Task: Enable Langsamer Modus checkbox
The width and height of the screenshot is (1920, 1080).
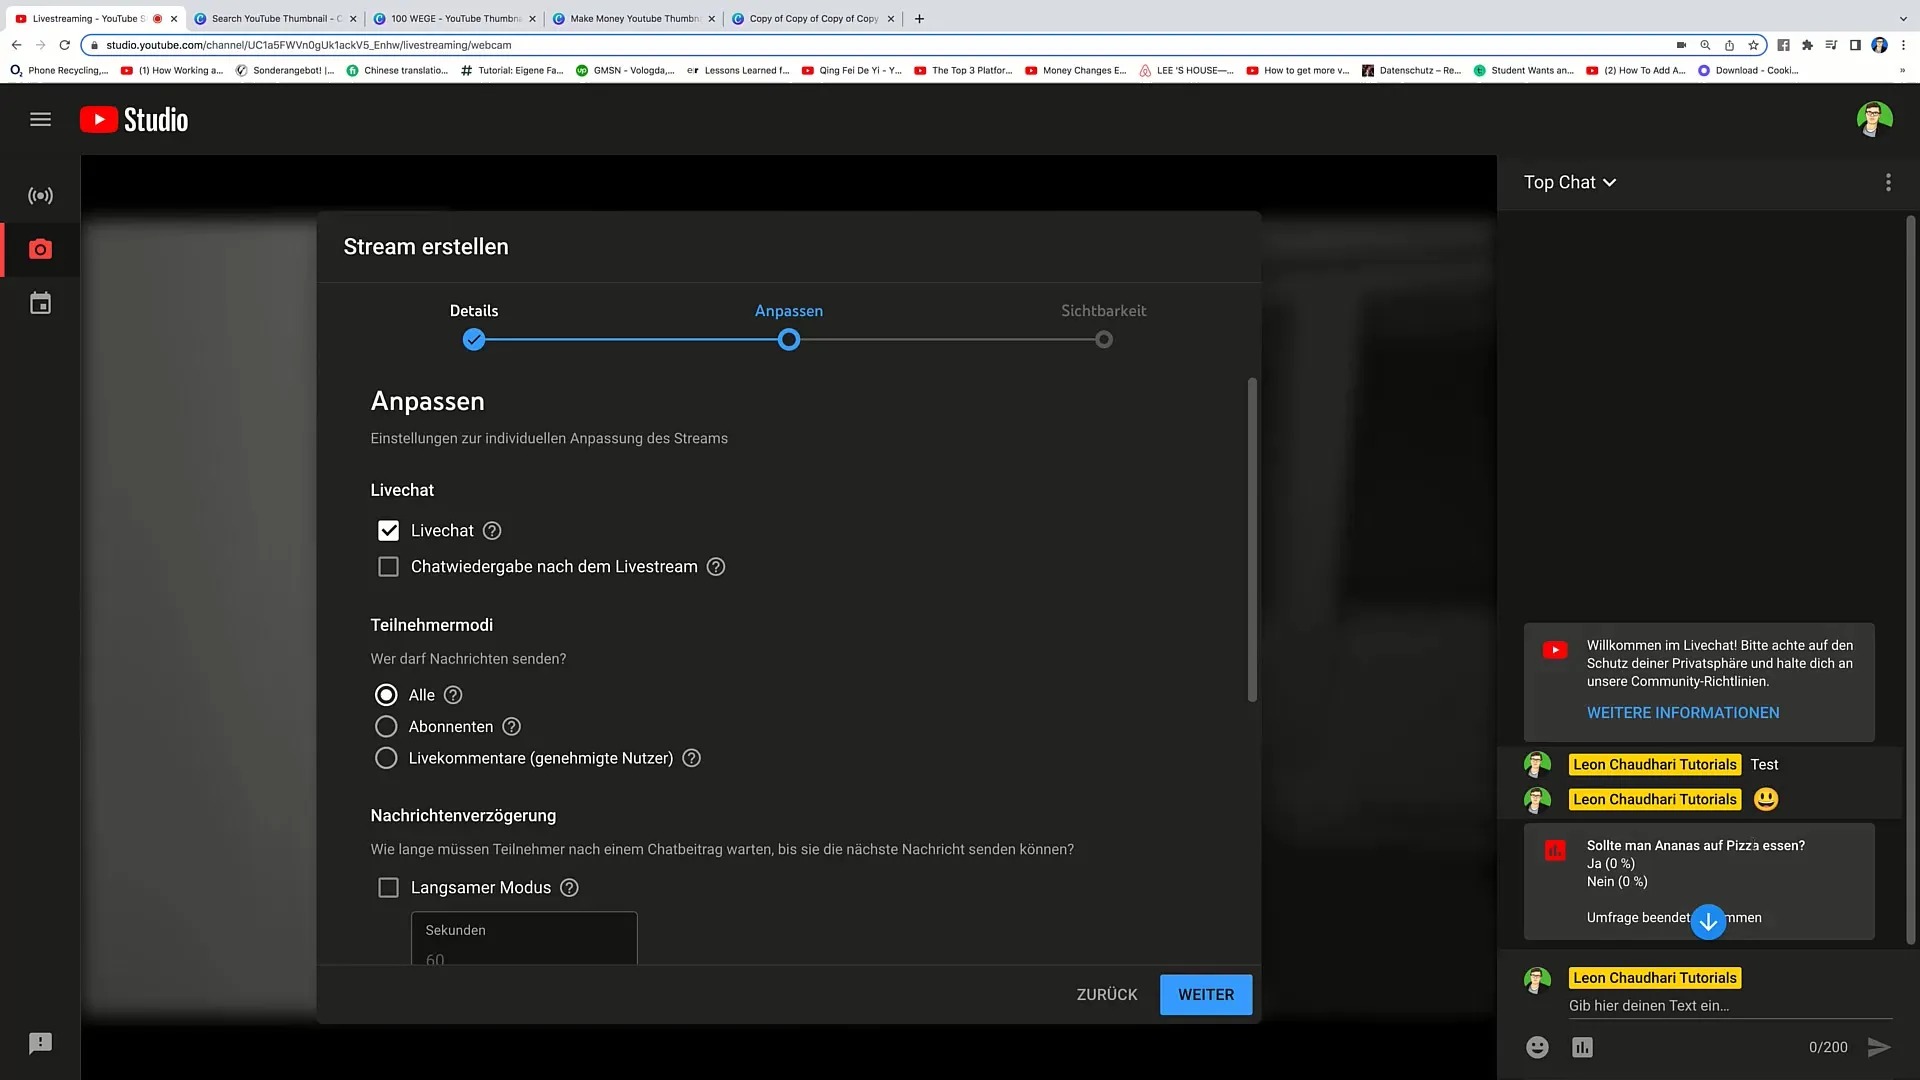Action: click(x=389, y=886)
